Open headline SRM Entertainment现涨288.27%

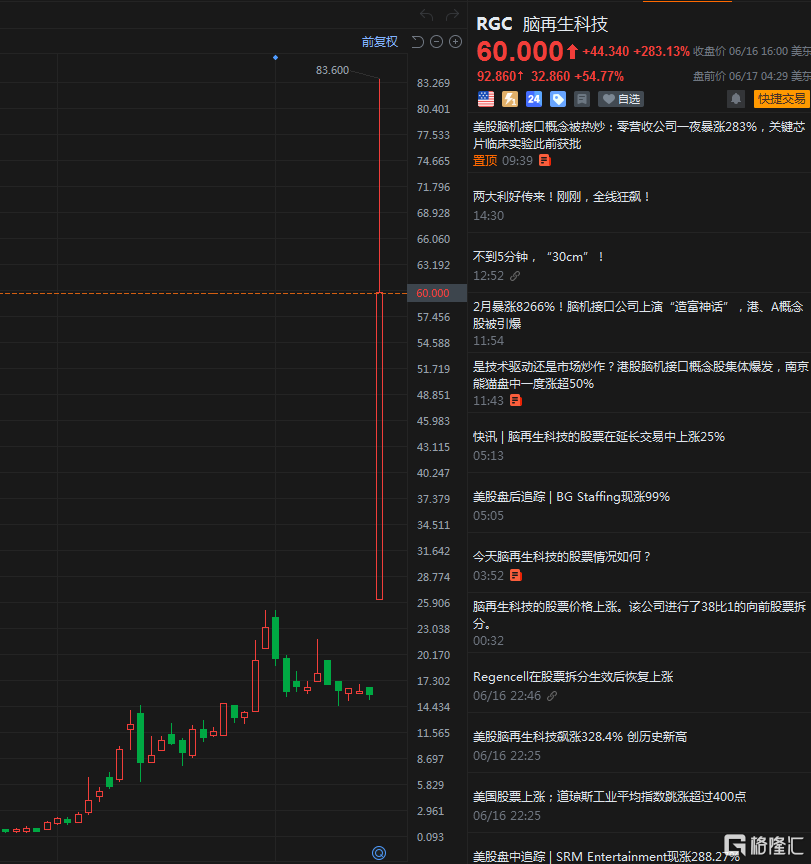[606, 857]
